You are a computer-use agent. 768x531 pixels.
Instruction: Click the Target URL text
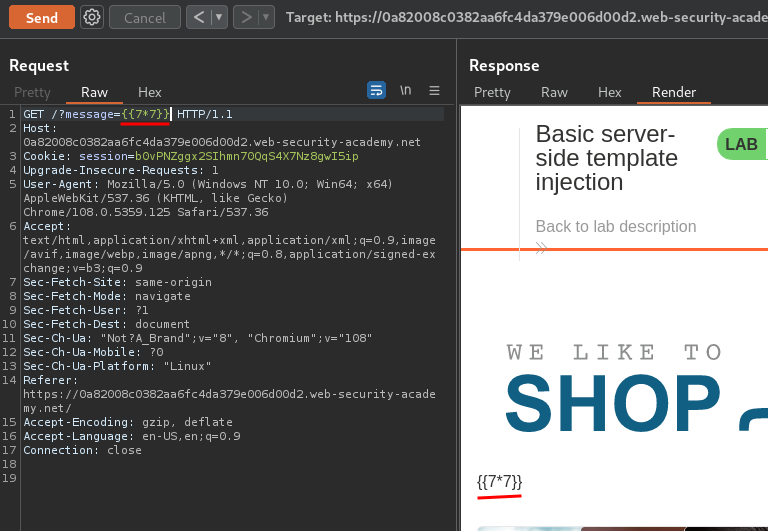[527, 18]
